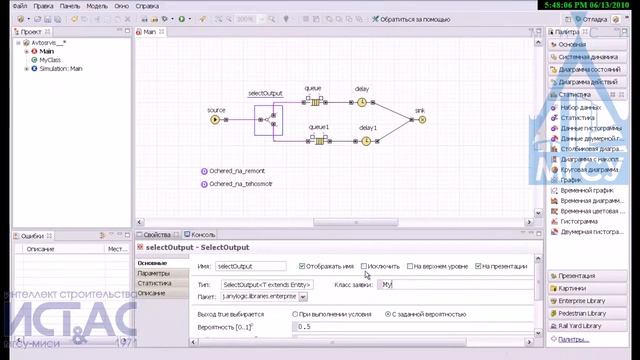This screenshot has width=640, height=360.
Task: Select the queue1 block icon
Action: pos(319,141)
